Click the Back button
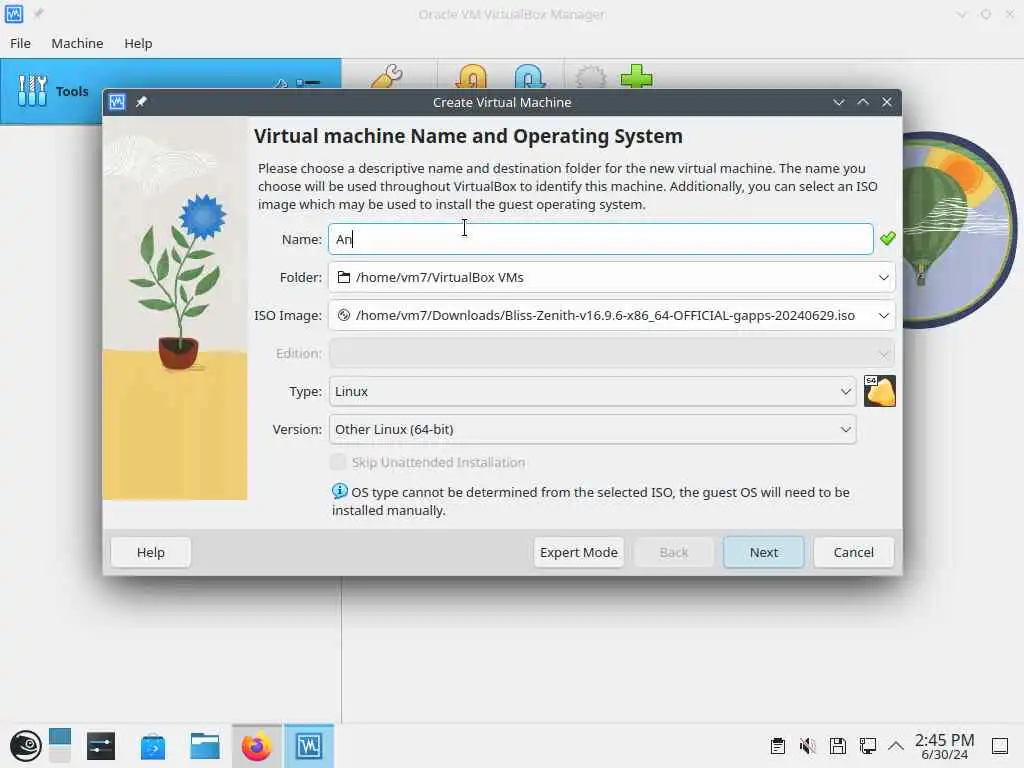The width and height of the screenshot is (1024, 768). coord(673,552)
